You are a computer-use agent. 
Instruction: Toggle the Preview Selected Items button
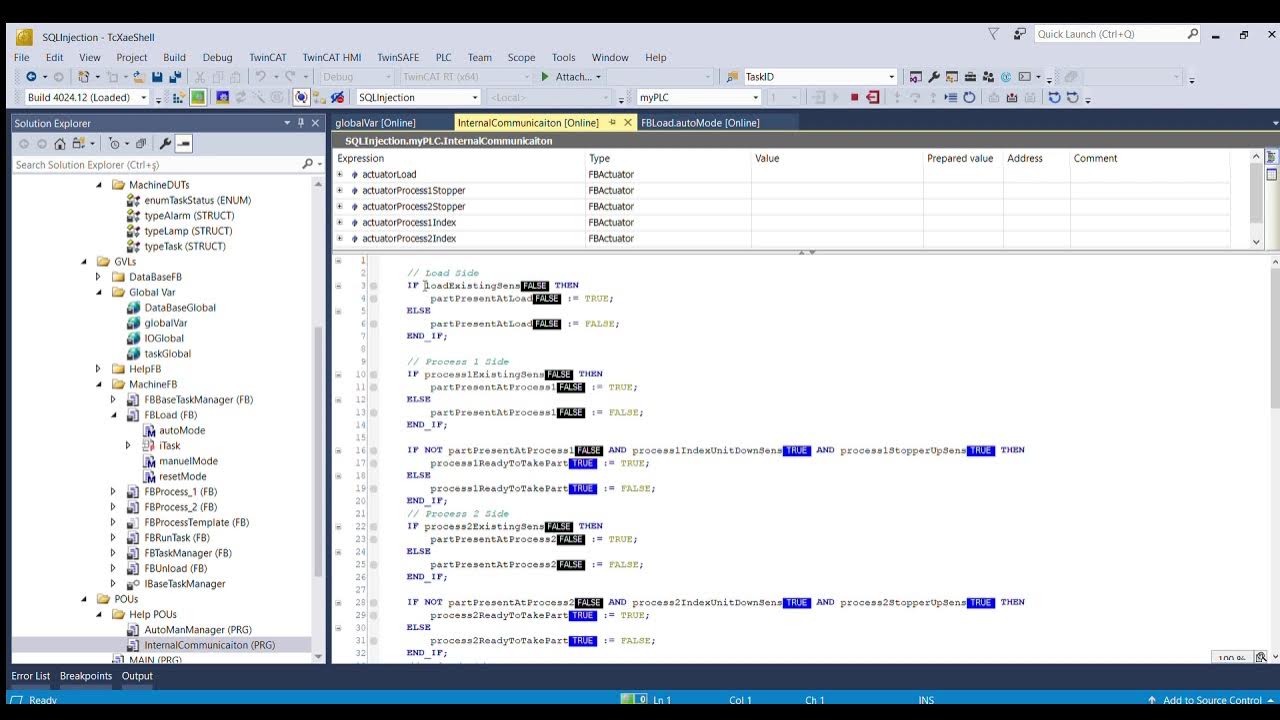[184, 143]
